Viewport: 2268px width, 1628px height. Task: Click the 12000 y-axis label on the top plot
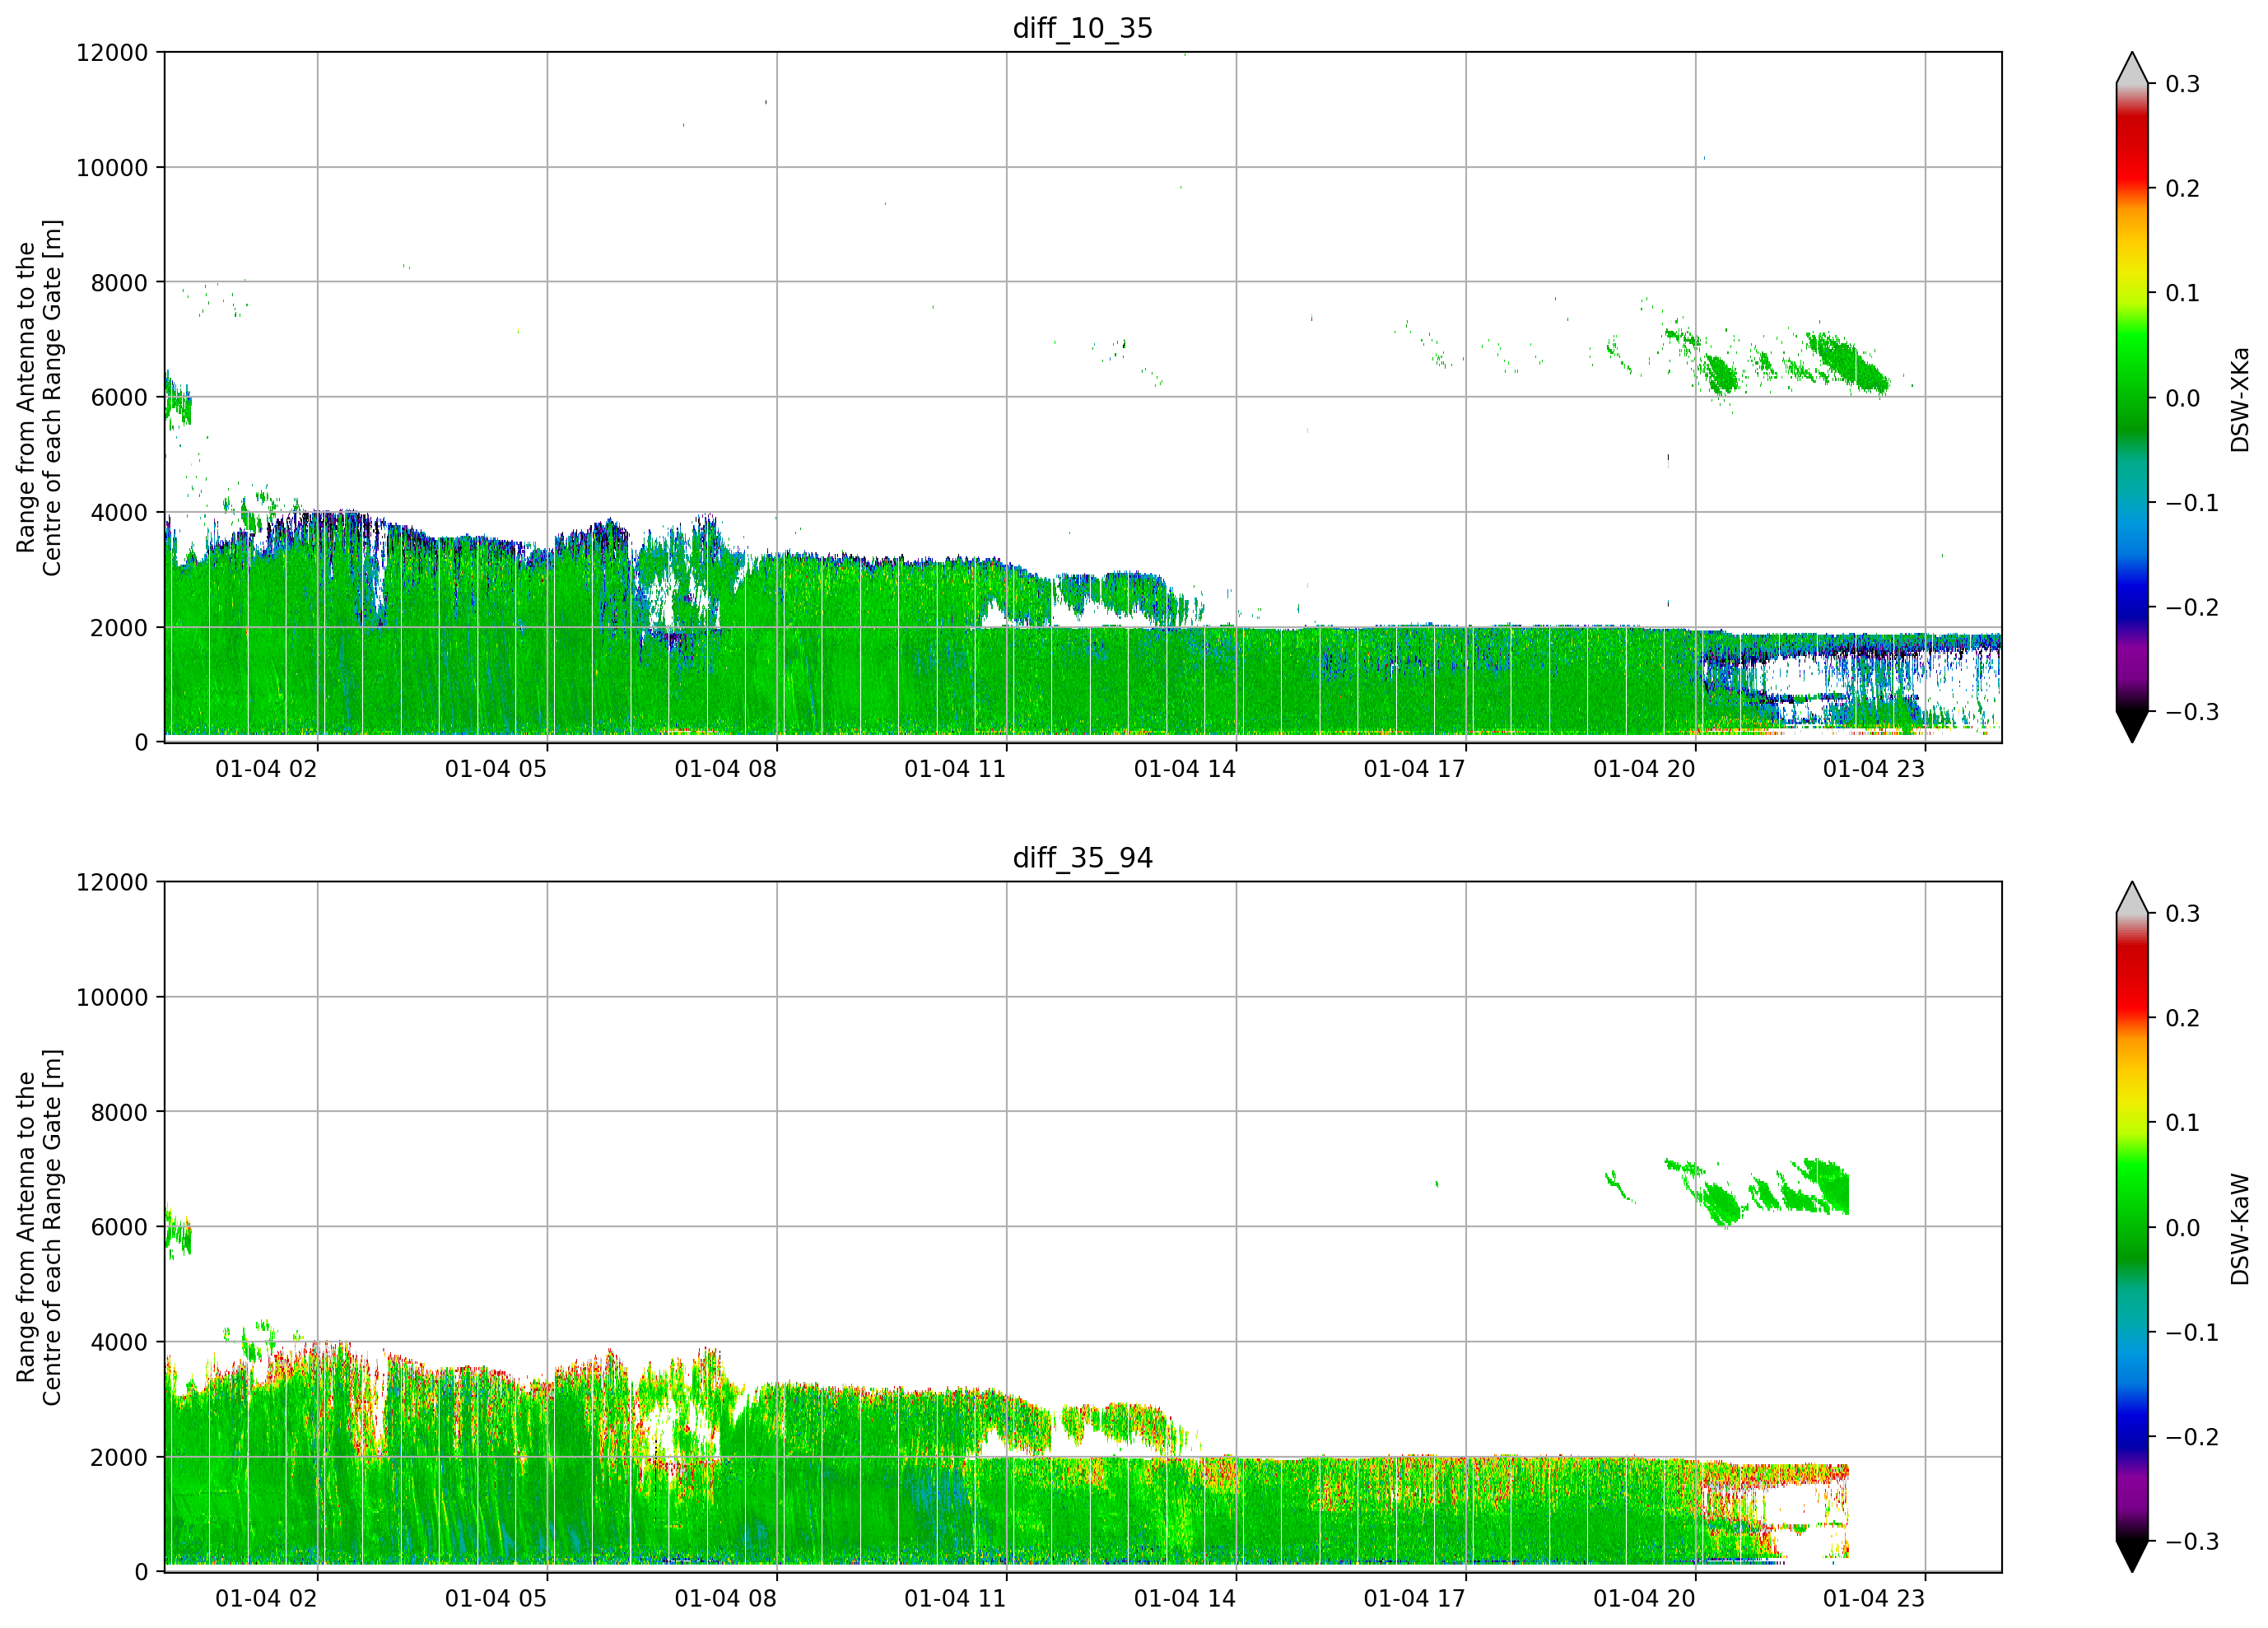[x=112, y=53]
